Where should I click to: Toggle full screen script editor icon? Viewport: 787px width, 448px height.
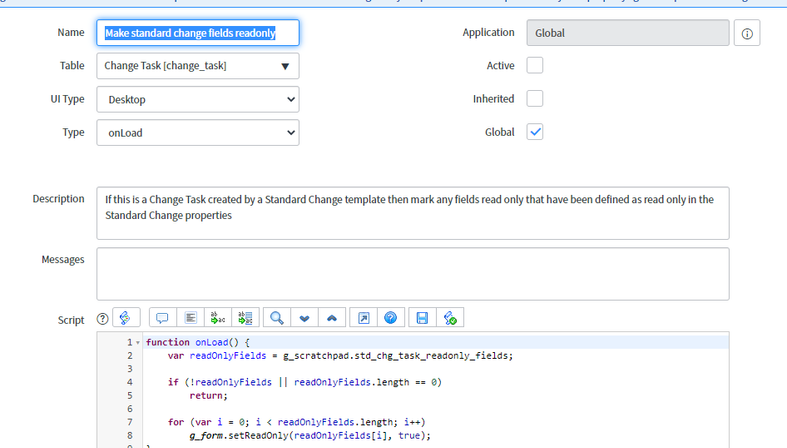(x=363, y=318)
